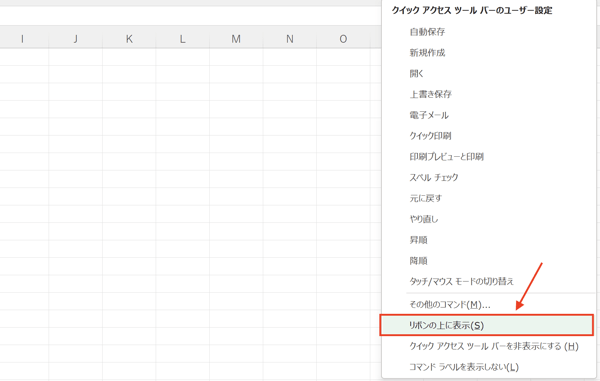Screen dimensions: 600x381
Task: Select column J header
Action: [x=76, y=39]
